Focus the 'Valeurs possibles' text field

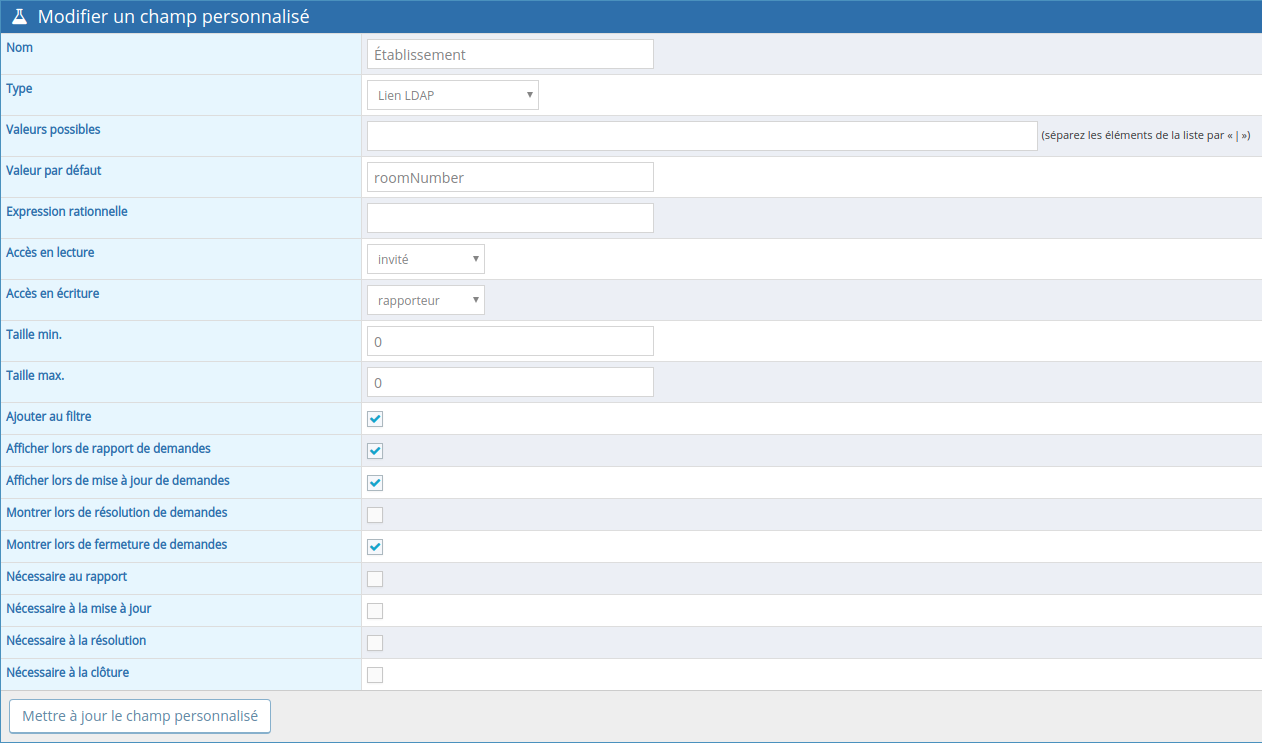pyautogui.click(x=701, y=136)
